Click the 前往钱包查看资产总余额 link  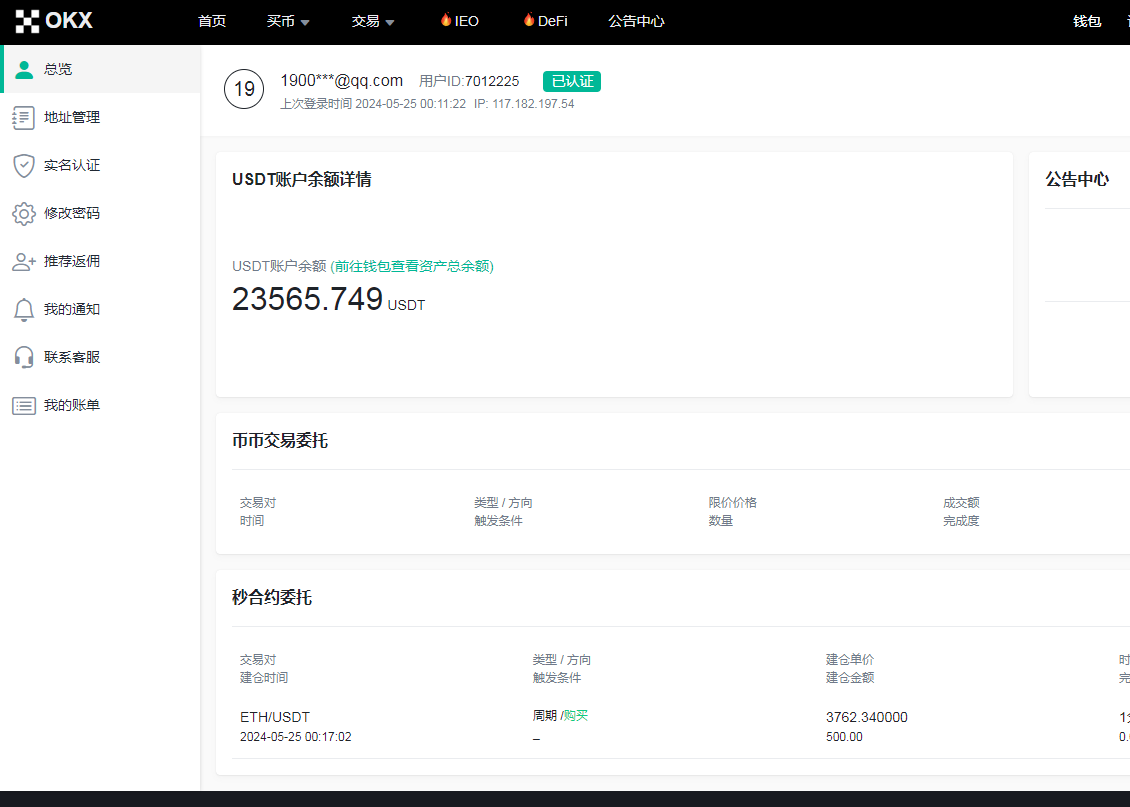[412, 266]
